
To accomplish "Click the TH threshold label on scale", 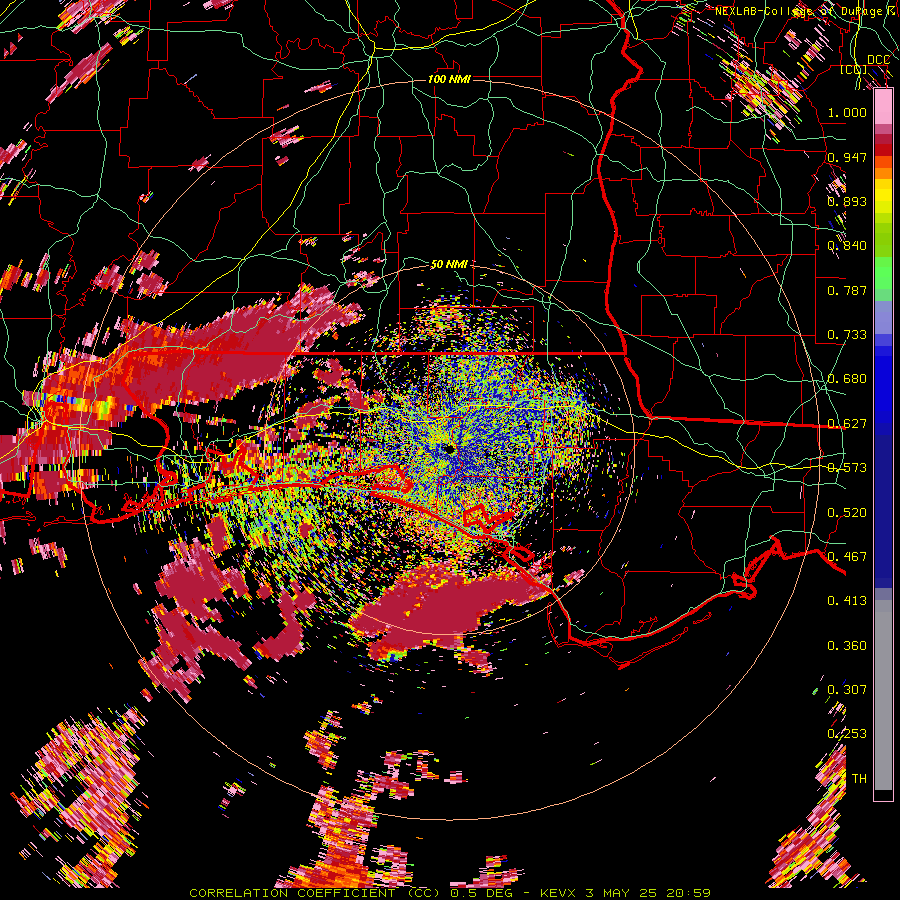I will click(x=859, y=779).
